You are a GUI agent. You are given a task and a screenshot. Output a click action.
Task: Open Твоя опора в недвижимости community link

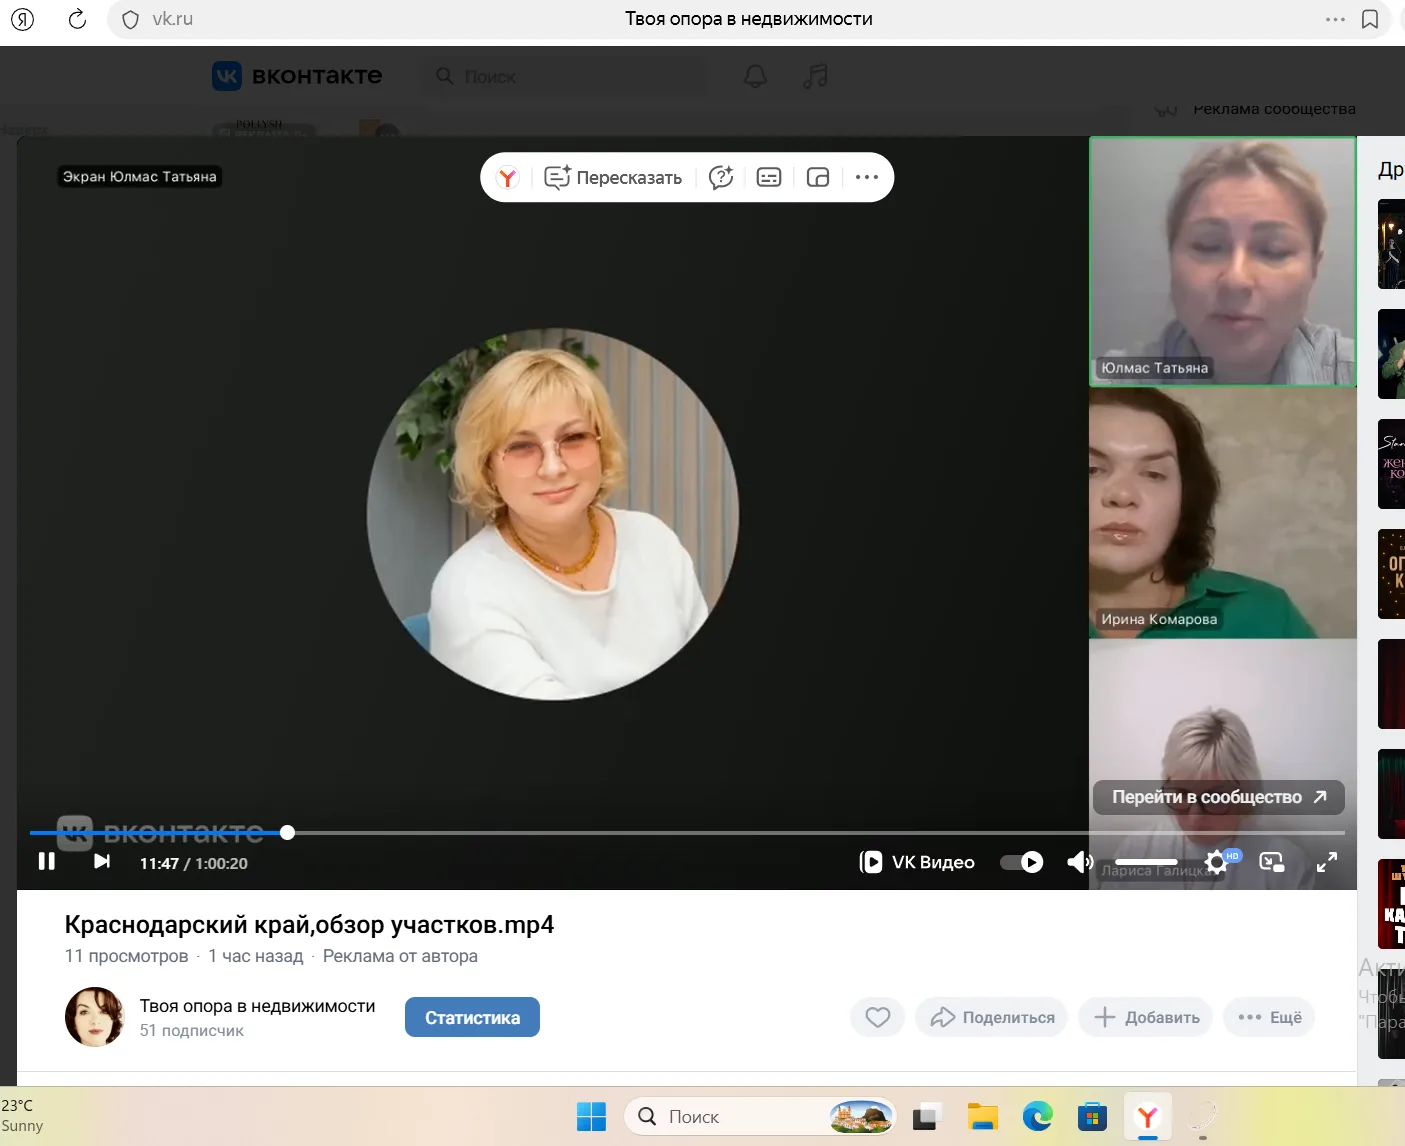[x=258, y=1006]
